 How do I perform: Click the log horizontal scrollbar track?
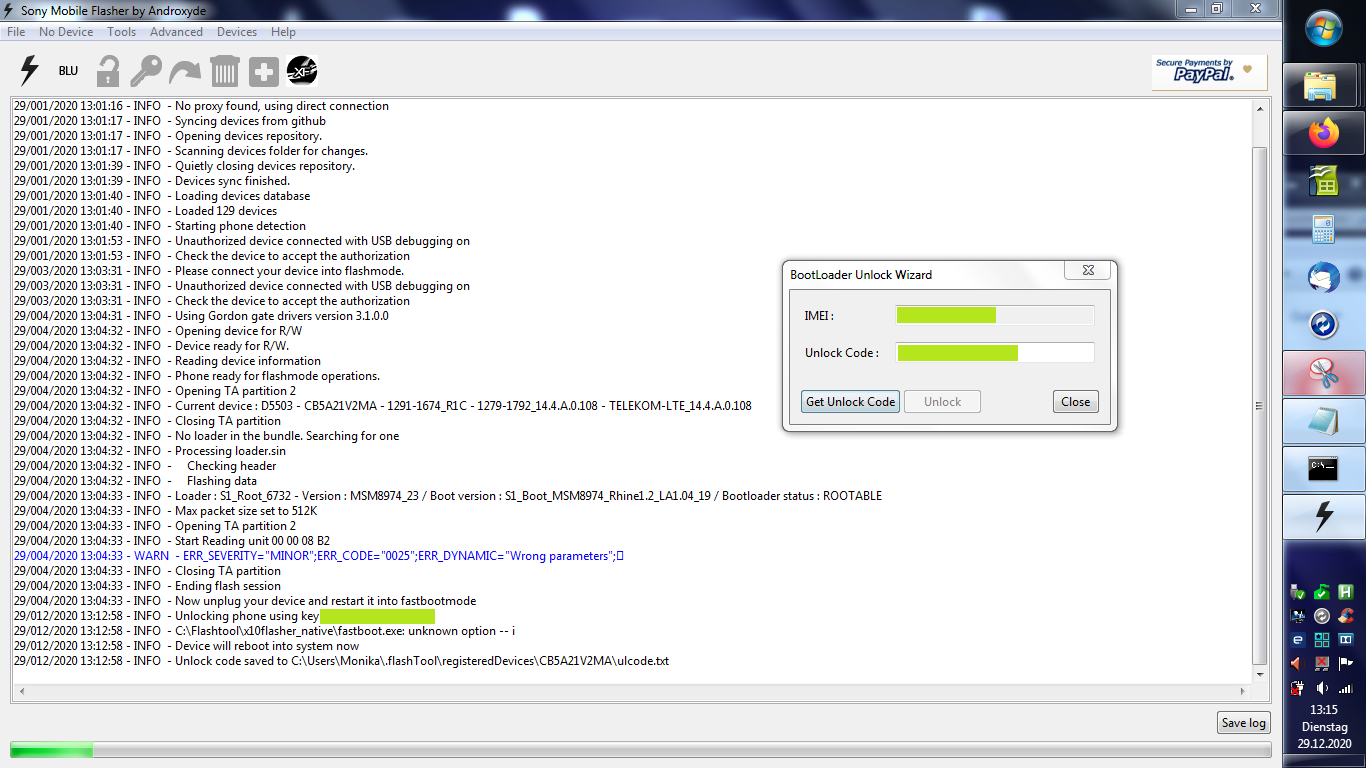coord(632,692)
